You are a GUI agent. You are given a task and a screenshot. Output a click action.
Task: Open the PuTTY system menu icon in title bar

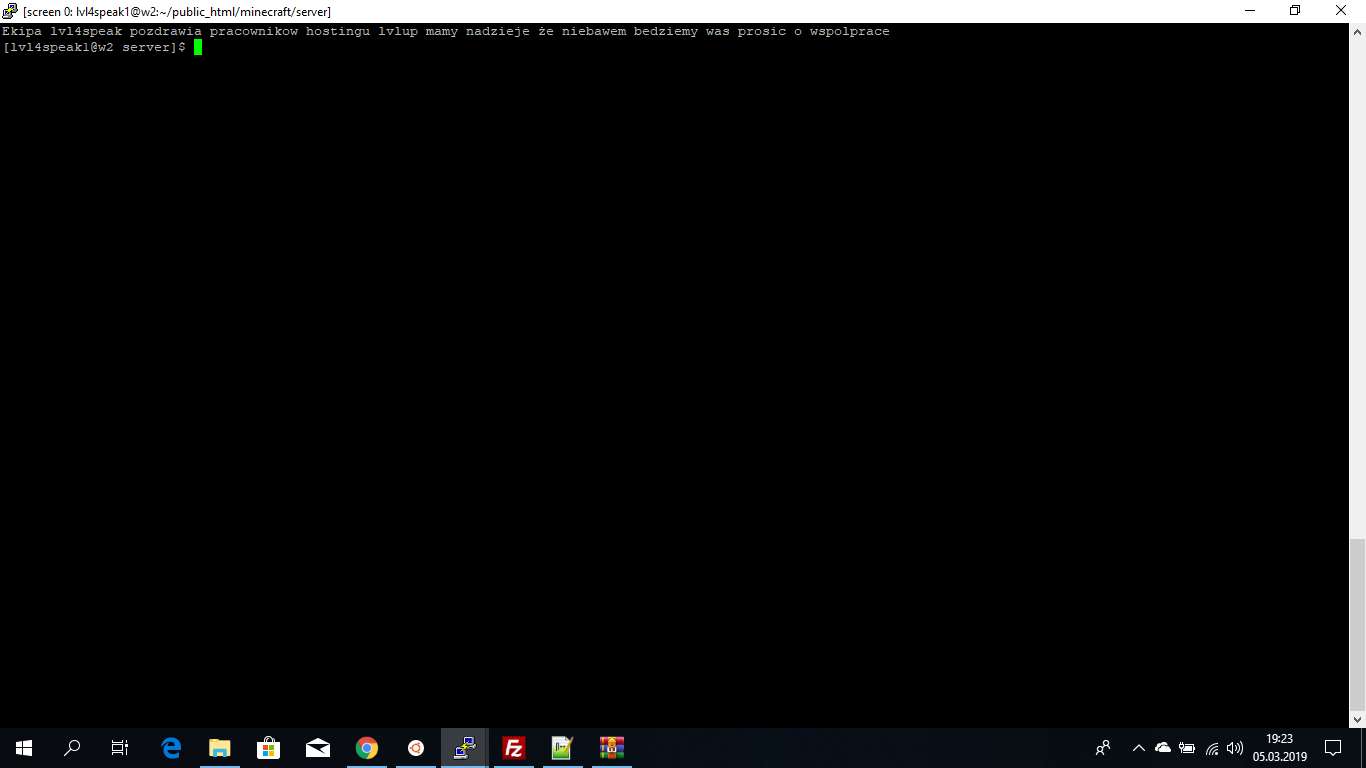click(10, 11)
